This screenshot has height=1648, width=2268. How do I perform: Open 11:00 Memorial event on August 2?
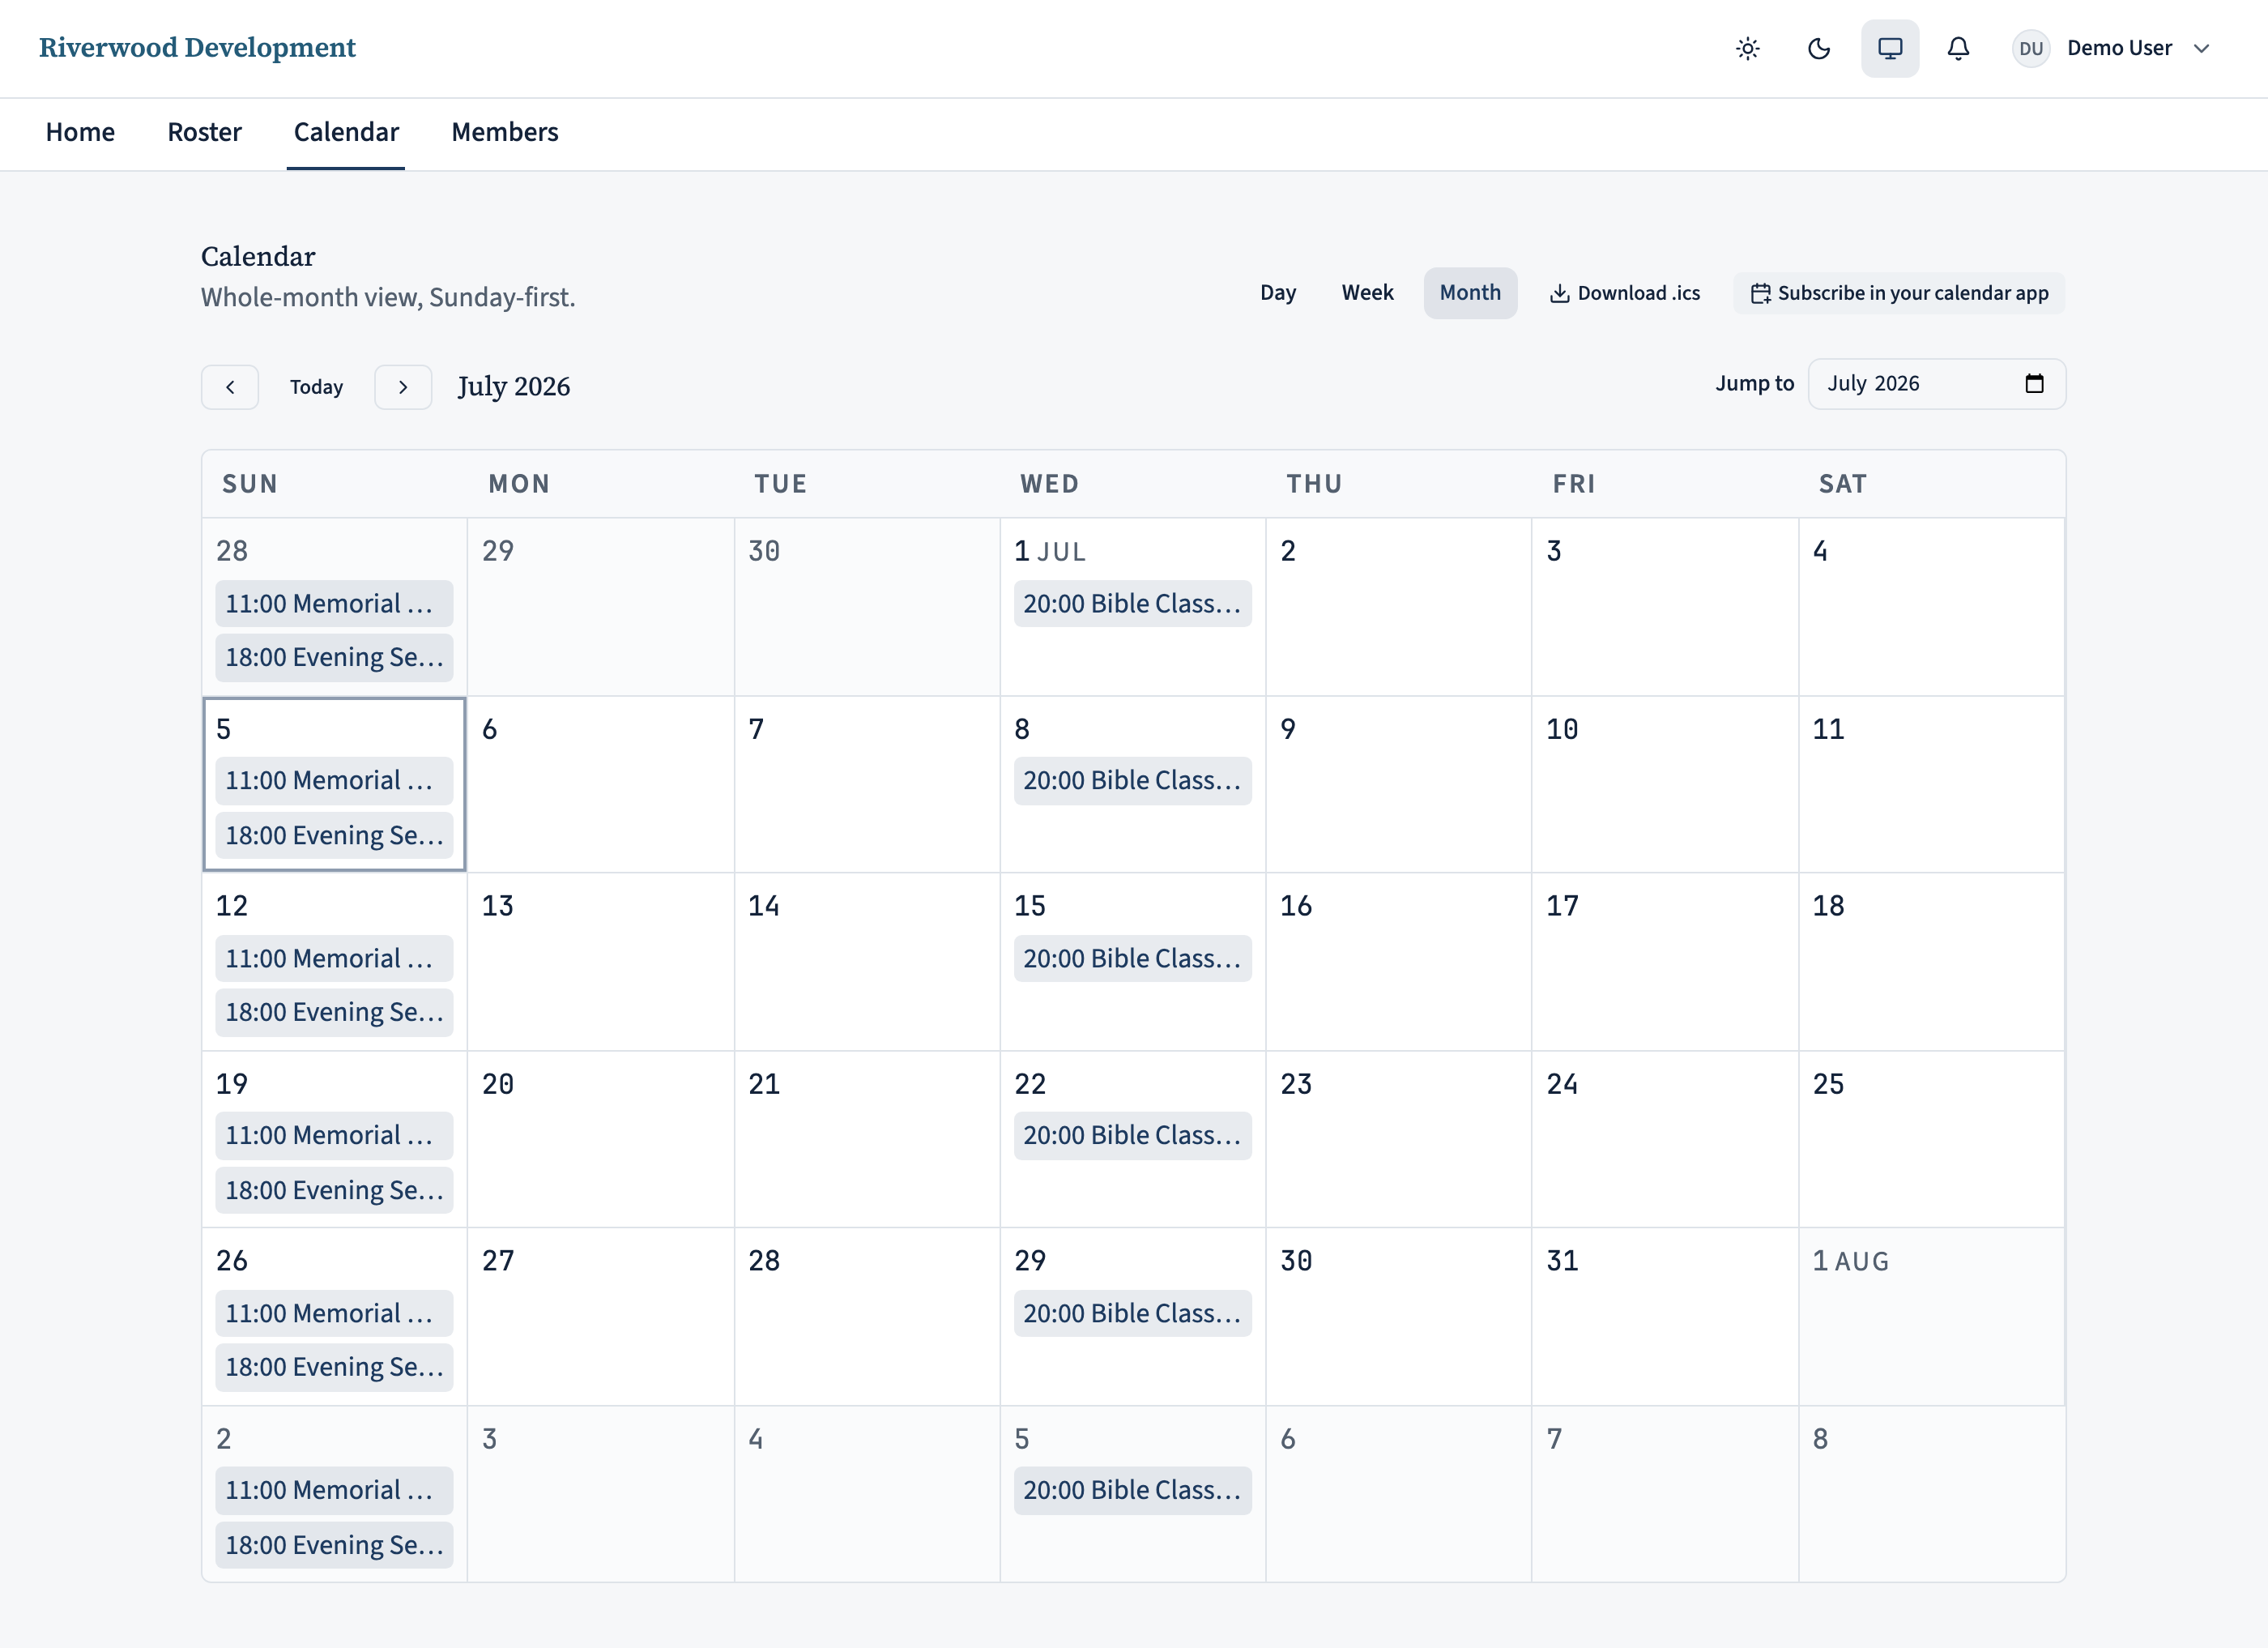tap(334, 1491)
